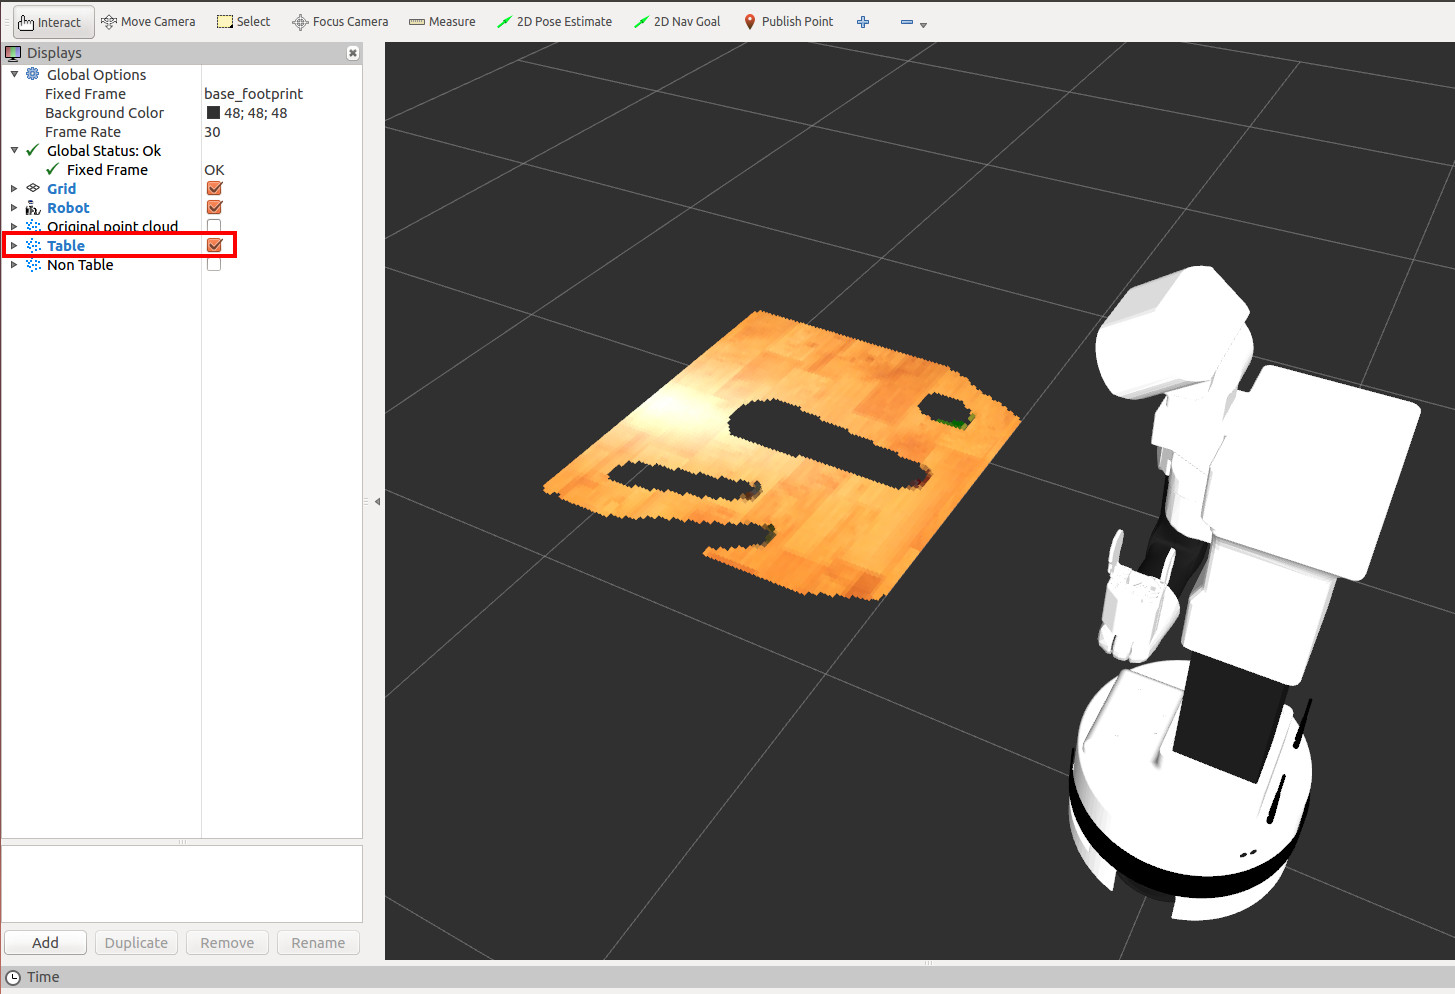Image resolution: width=1455 pixels, height=994 pixels.
Task: Select the Interact tool
Action: [50, 22]
